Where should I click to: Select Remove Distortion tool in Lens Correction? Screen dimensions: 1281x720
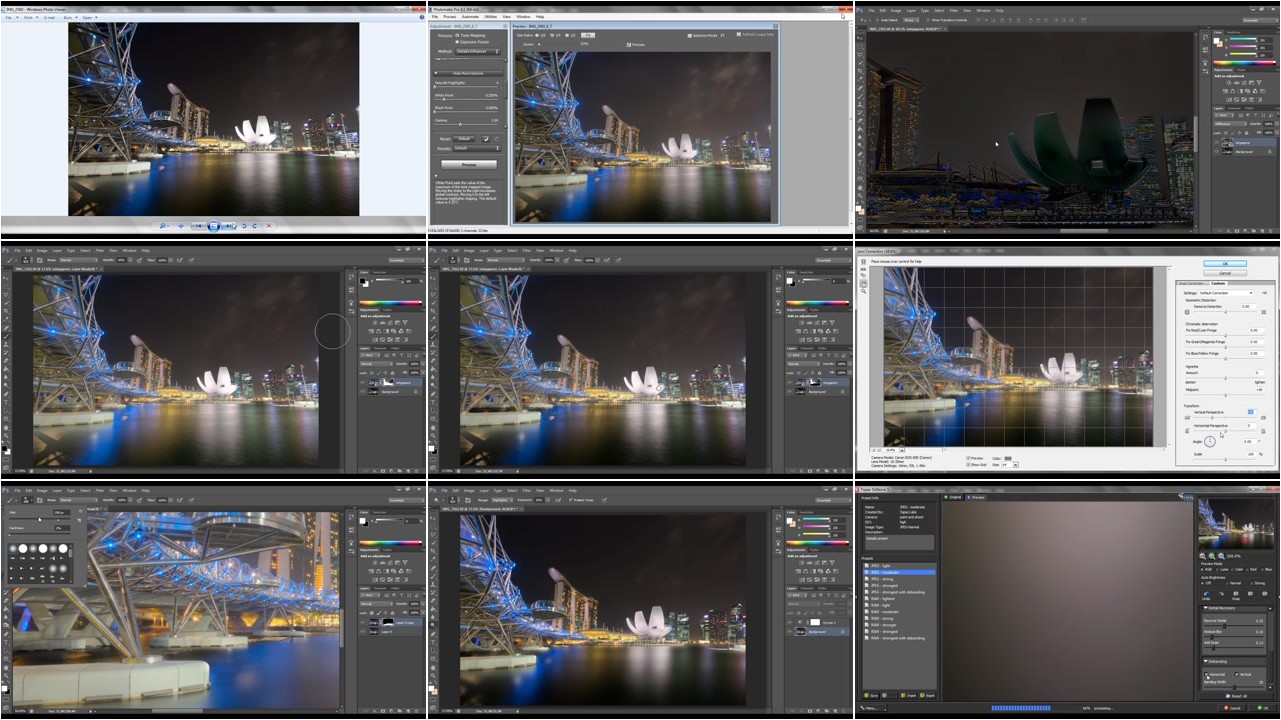(863, 261)
